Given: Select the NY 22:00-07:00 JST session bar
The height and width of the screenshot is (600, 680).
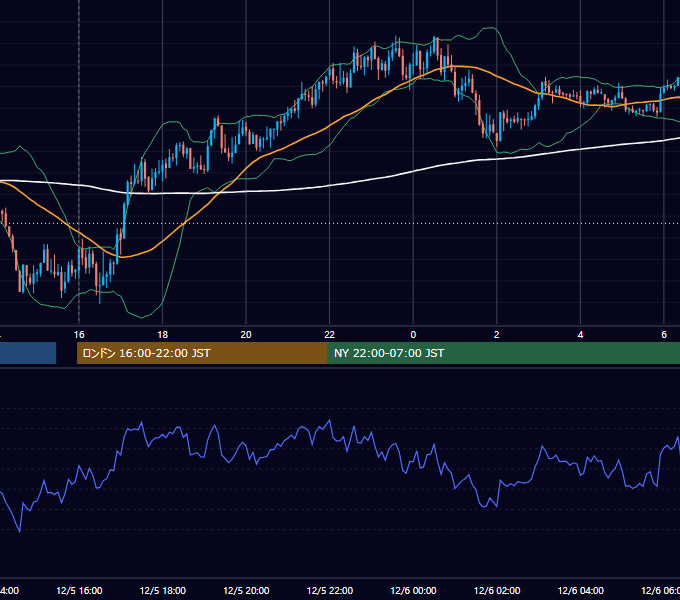Looking at the screenshot, I should 503,353.
